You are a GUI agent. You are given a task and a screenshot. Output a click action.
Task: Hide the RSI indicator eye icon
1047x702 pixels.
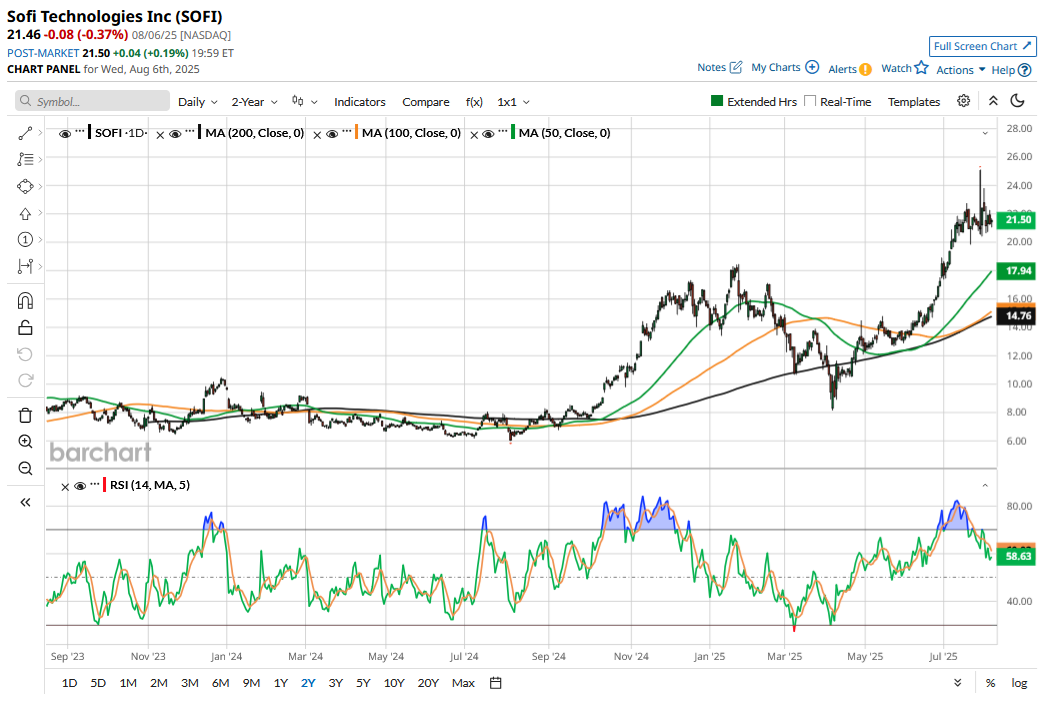[x=80, y=486]
